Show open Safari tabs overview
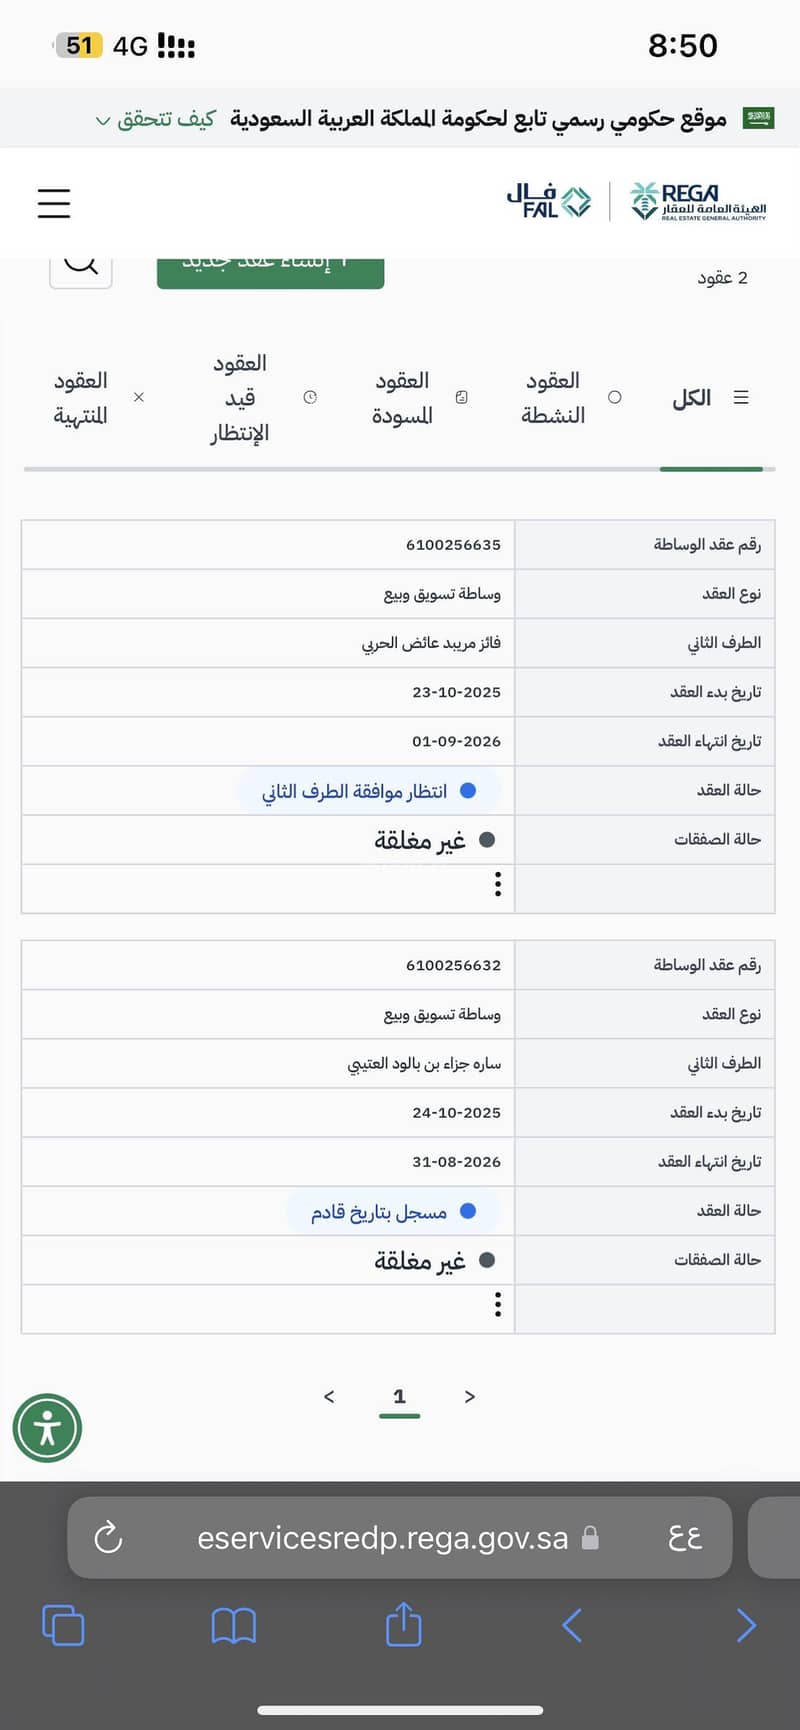800x1730 pixels. pos(63,1625)
